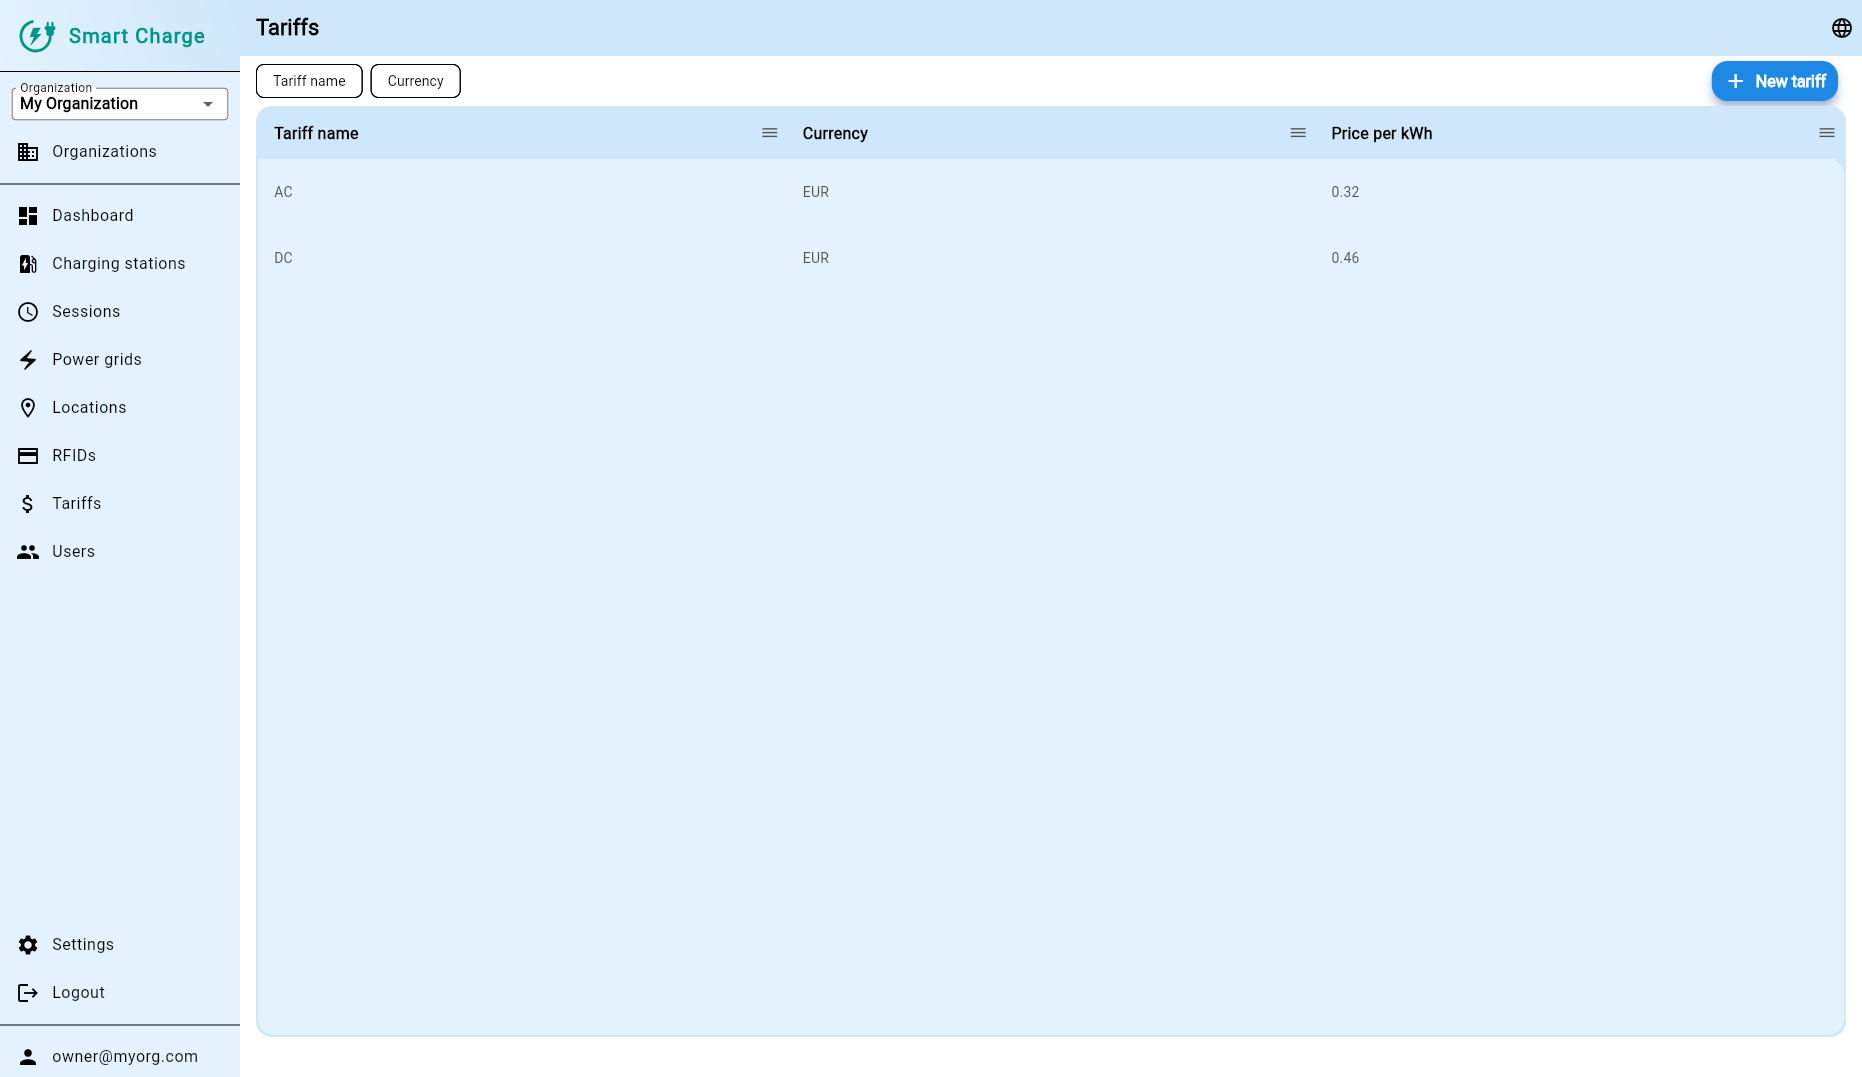Click the globe language icon

(x=1841, y=28)
